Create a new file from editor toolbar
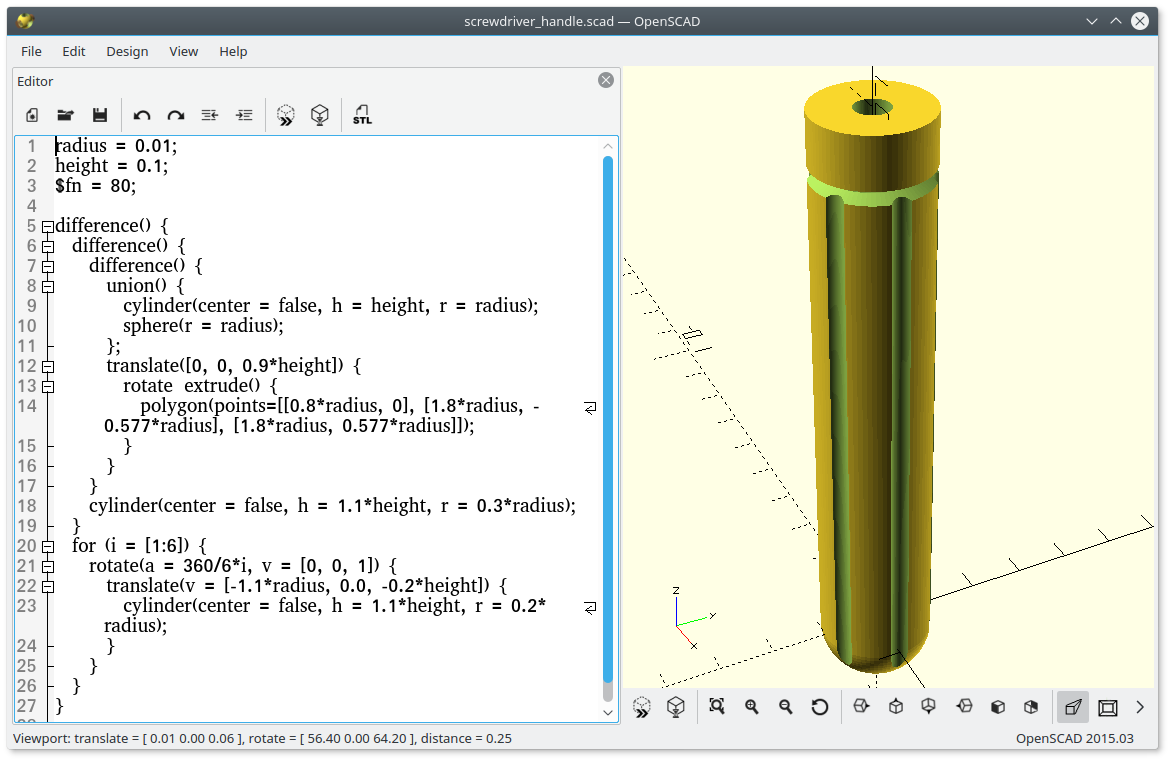Viewport: 1171px width, 762px height. tap(31, 115)
